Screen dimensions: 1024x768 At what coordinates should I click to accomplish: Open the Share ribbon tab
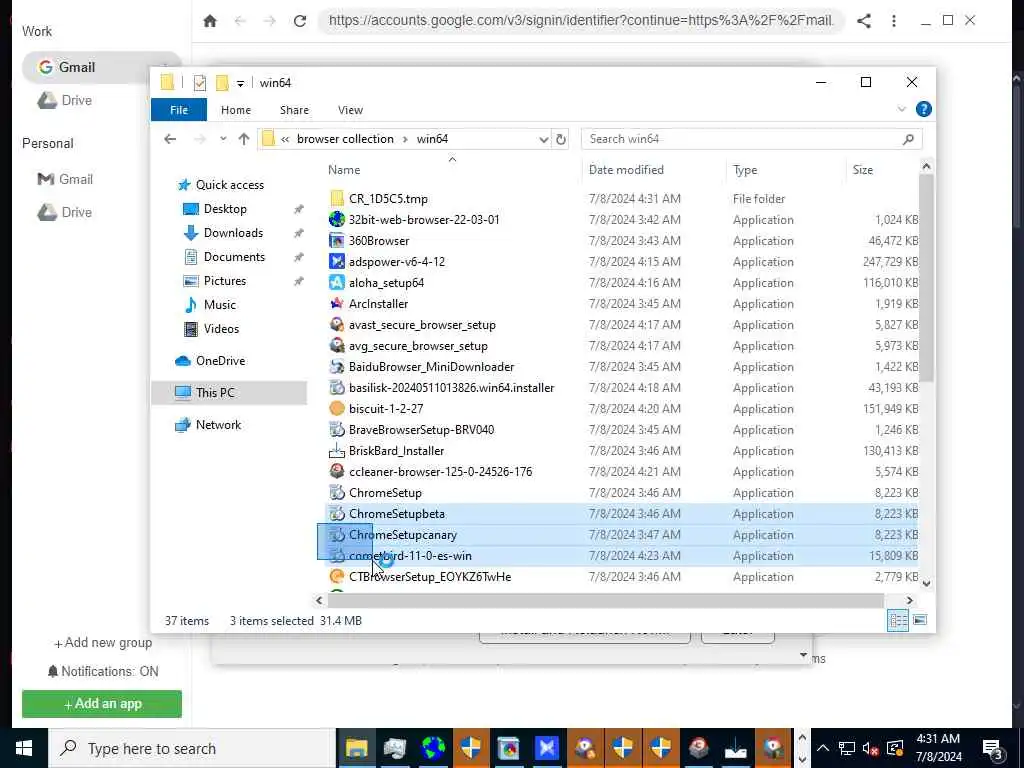click(295, 110)
